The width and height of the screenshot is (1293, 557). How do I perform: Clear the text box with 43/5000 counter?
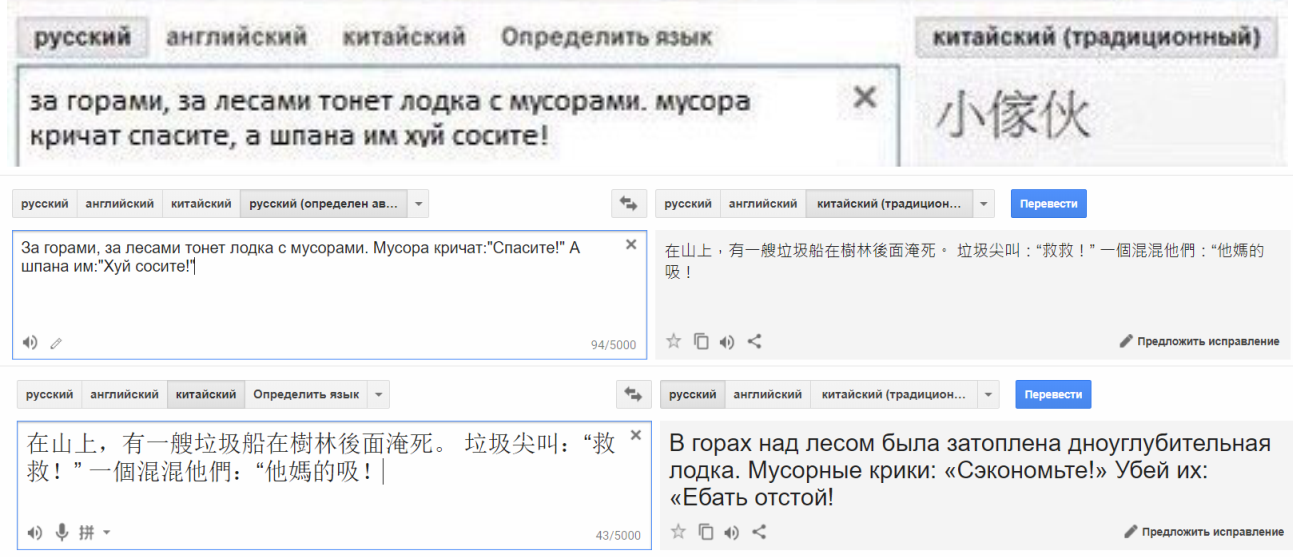(x=635, y=436)
